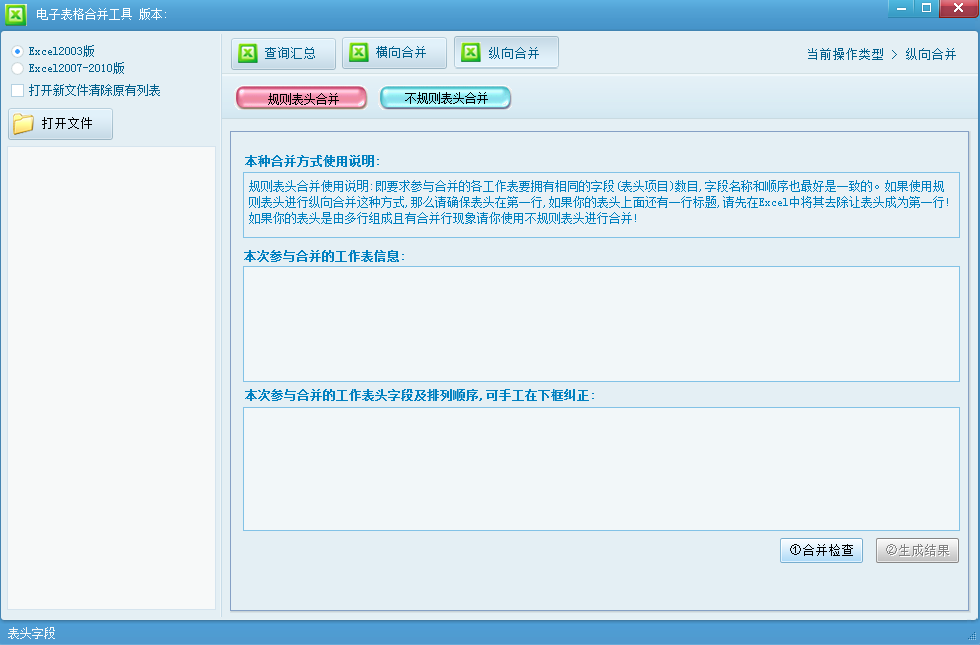Screen dimensions: 980x645
Task: Select the 纵向合并 vertical merge mode
Action: point(505,53)
